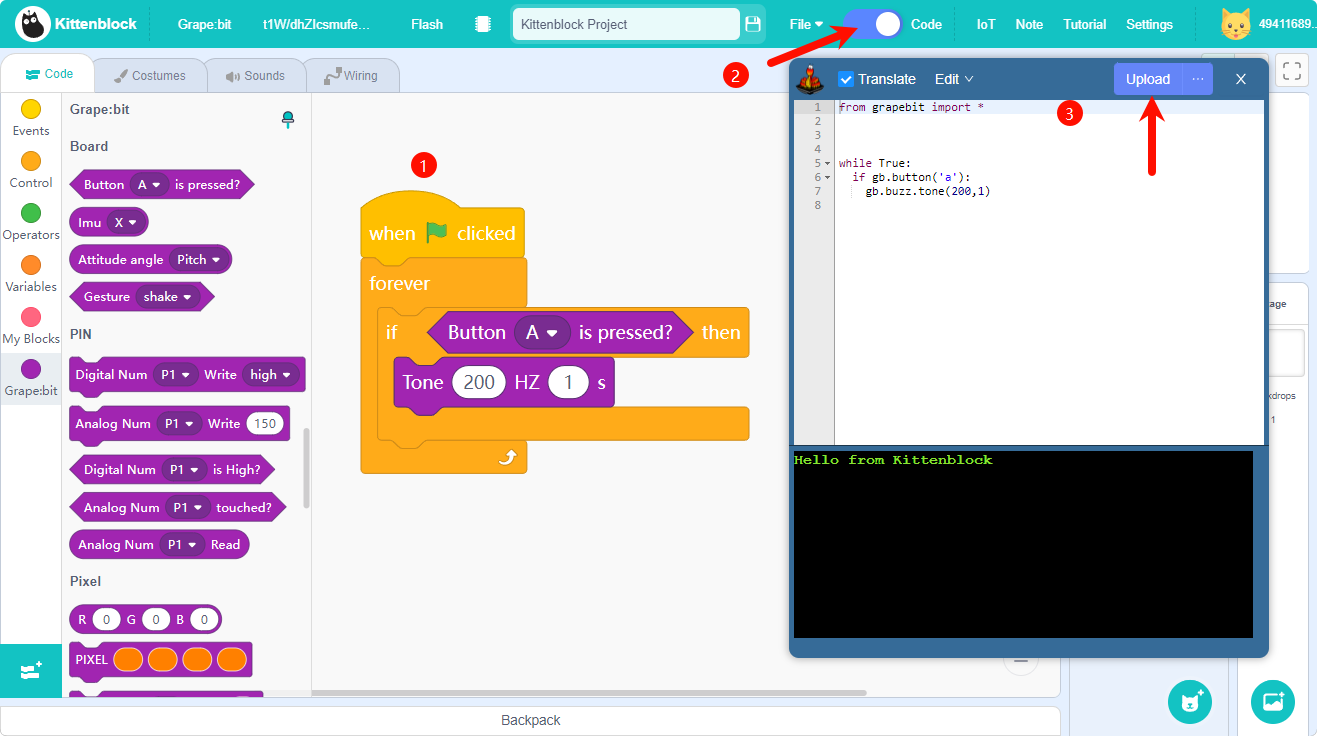Open the add extension button
The image size is (1317, 736).
(31, 671)
